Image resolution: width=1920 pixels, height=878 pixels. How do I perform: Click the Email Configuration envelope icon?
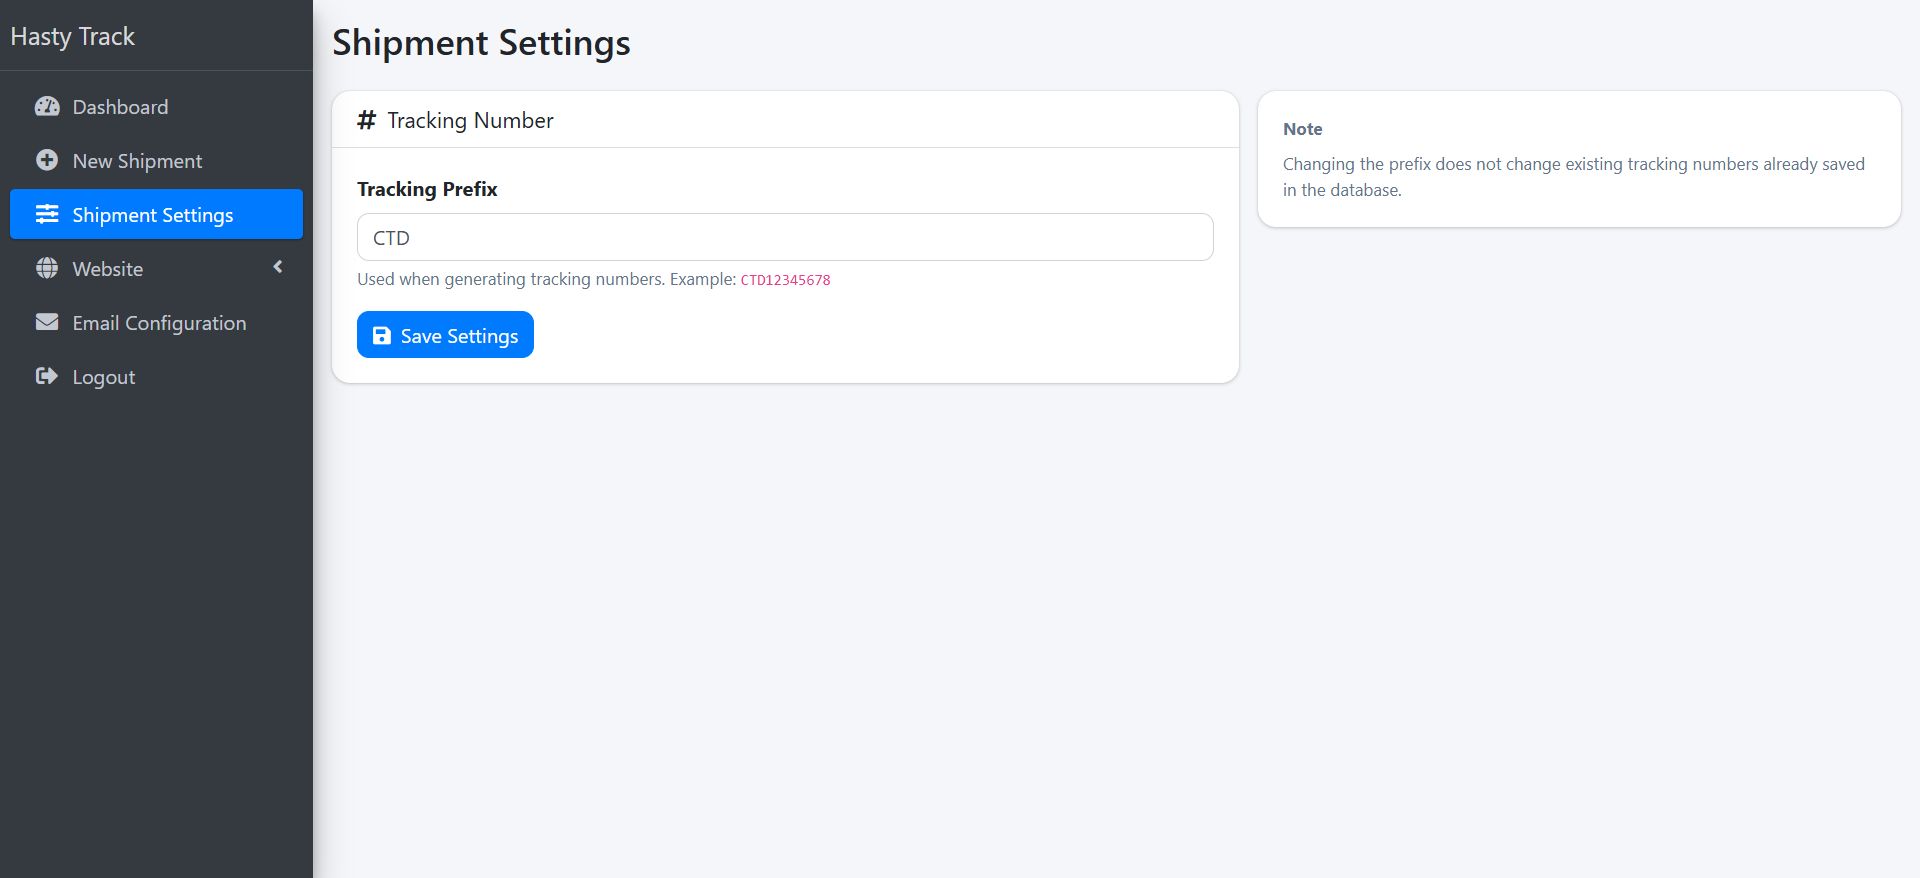click(47, 323)
